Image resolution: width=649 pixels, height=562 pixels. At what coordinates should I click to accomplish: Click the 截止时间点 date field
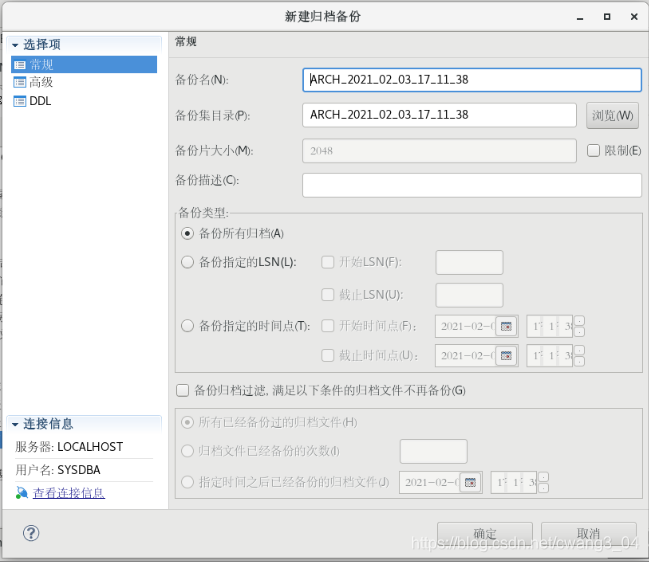[x=466, y=355]
